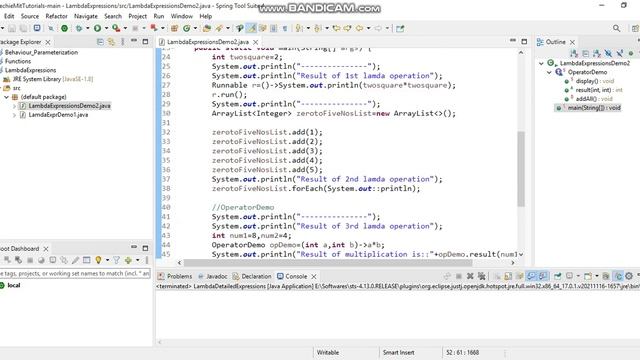Open dropdown arrow next to Debug button

87,28
